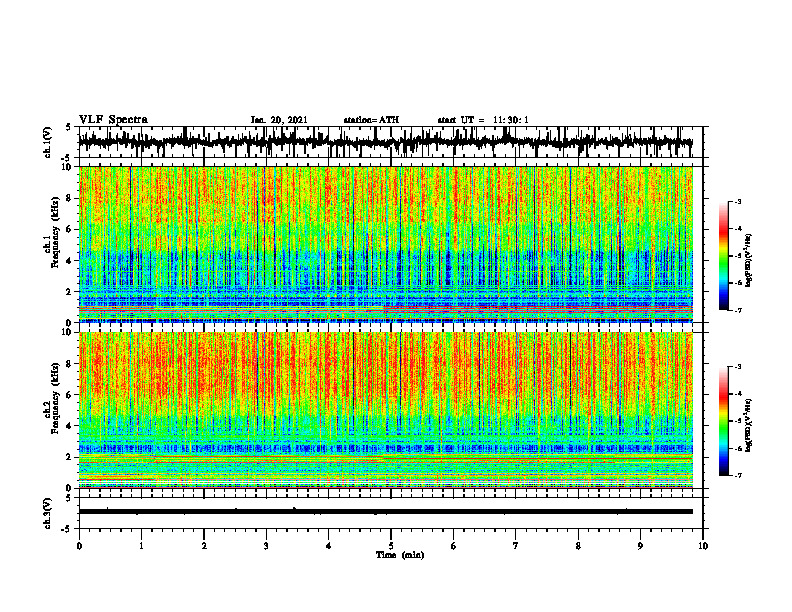
Task: Click the "station= ATH" header label
Action: coord(371,120)
